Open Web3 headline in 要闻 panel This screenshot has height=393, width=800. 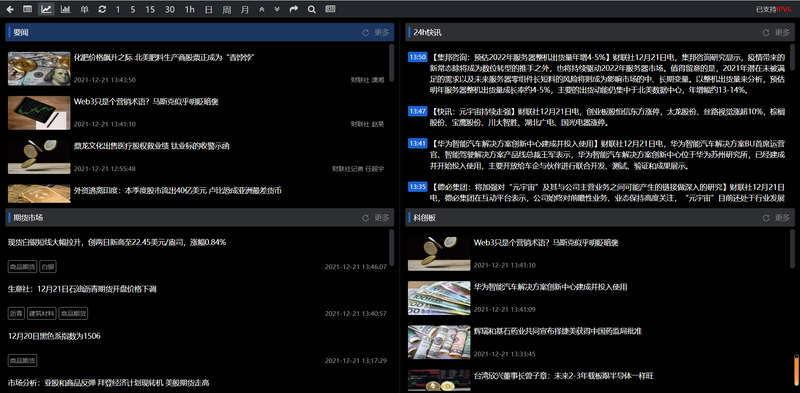coord(146,102)
